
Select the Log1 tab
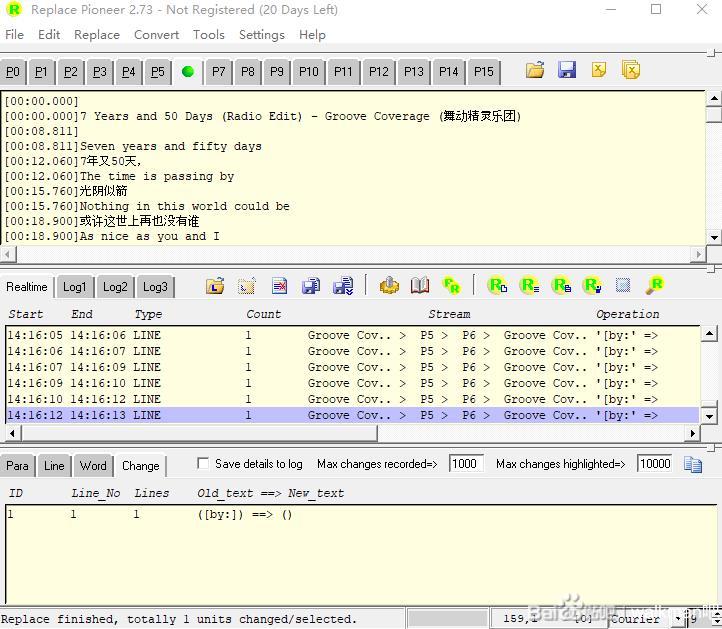click(75, 287)
